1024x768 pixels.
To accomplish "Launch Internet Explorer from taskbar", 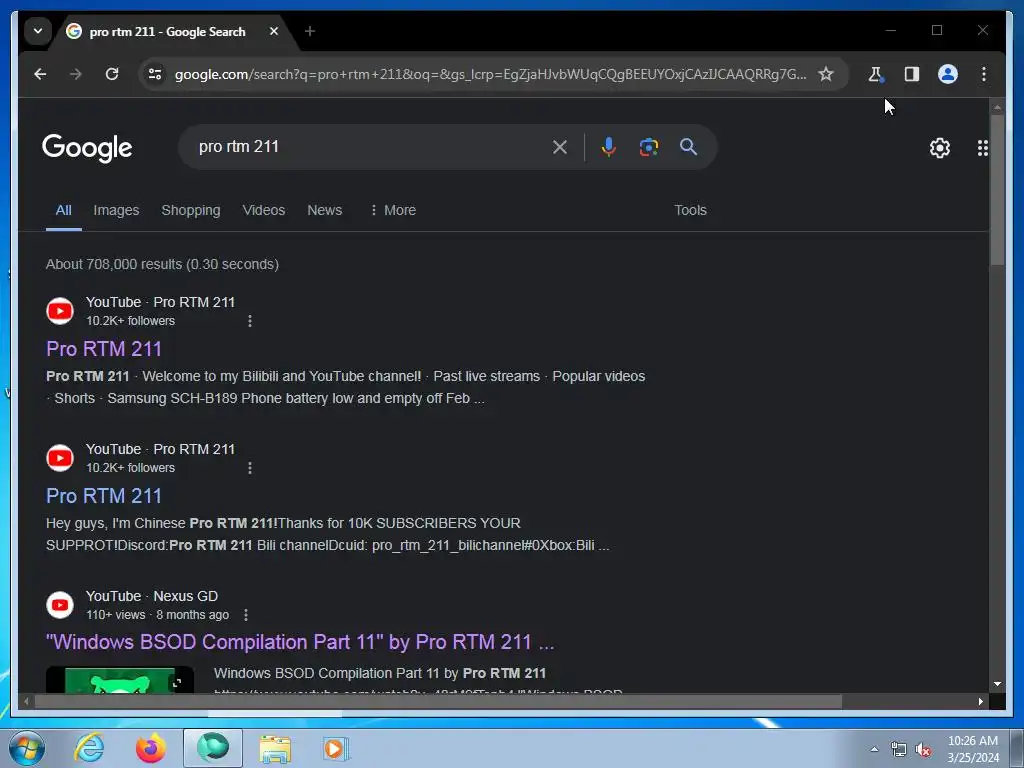I will (89, 748).
